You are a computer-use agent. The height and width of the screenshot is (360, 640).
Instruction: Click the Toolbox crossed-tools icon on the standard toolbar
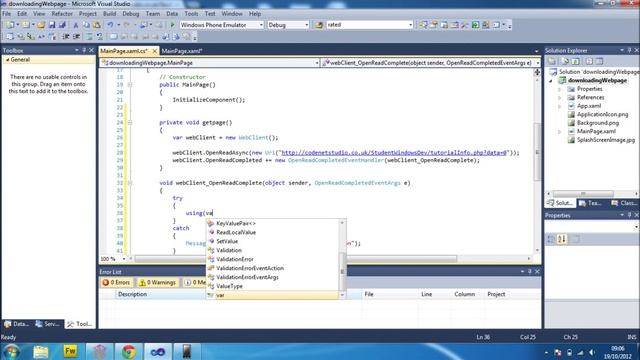465,25
